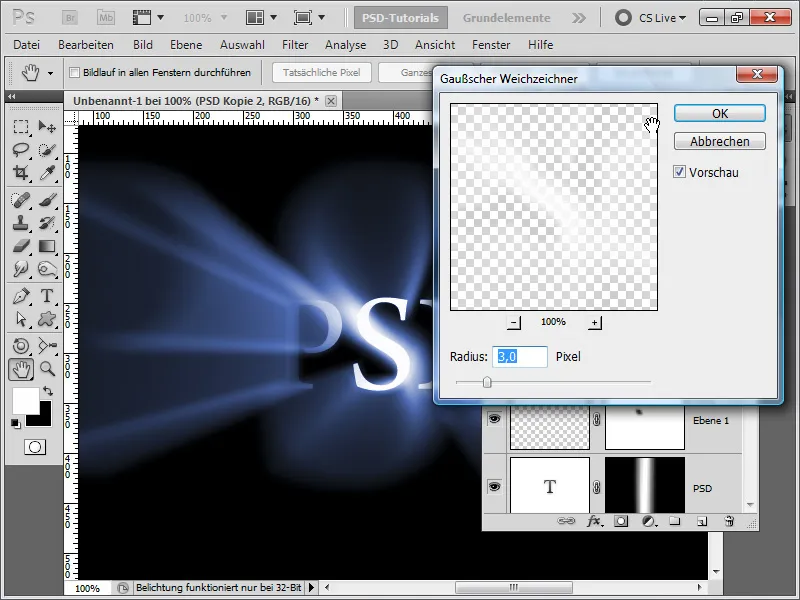This screenshot has width=800, height=600.
Task: Launch Mini Bridge from the top bar
Action: [106, 18]
